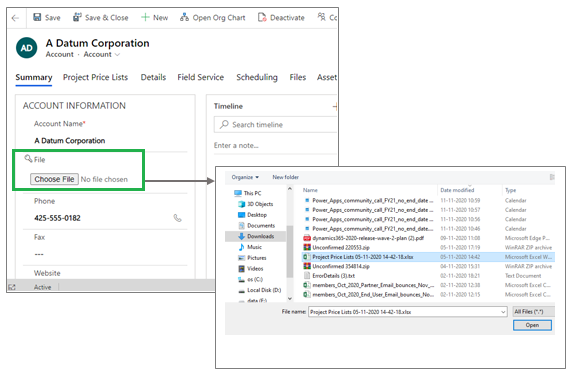572x377 pixels.
Task: Deactivate the account from the toolbar
Action: coord(281,18)
